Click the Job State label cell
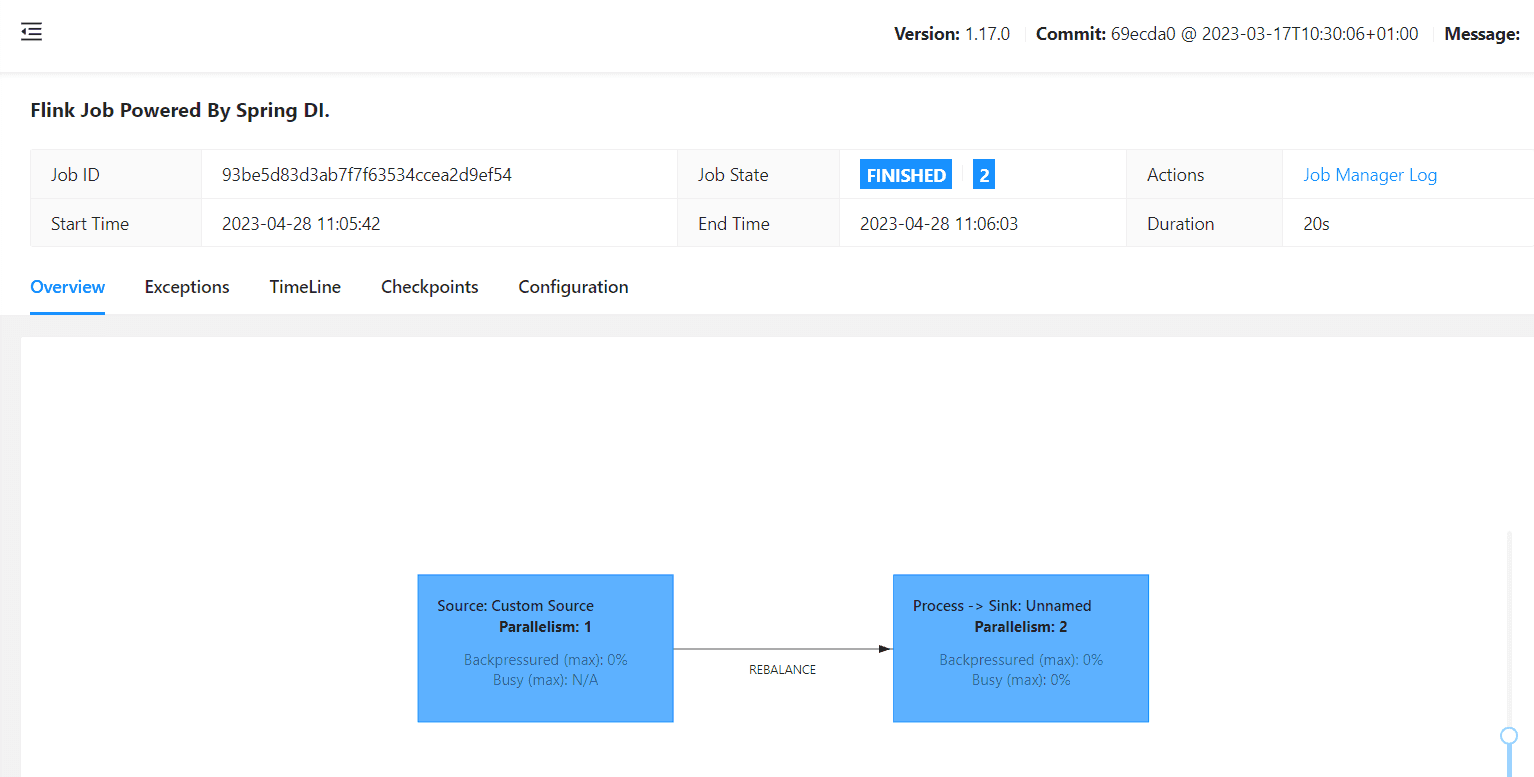This screenshot has width=1534, height=777. tap(758, 175)
